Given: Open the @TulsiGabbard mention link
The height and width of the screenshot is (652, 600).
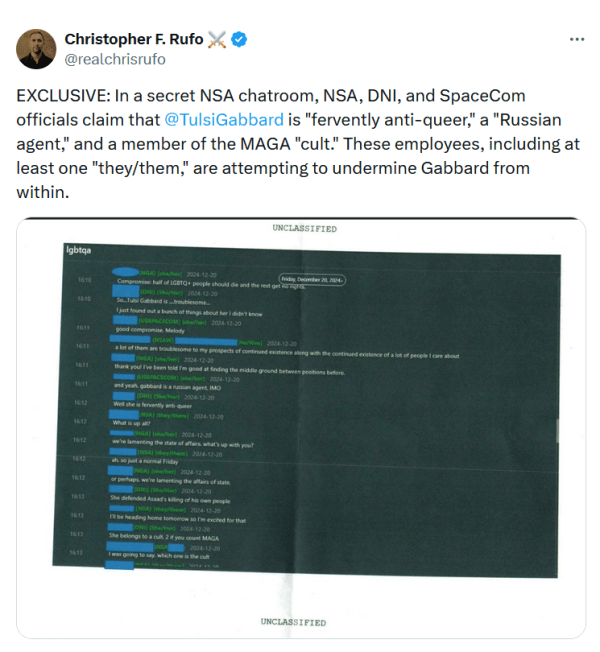Looking at the screenshot, I should 224,120.
